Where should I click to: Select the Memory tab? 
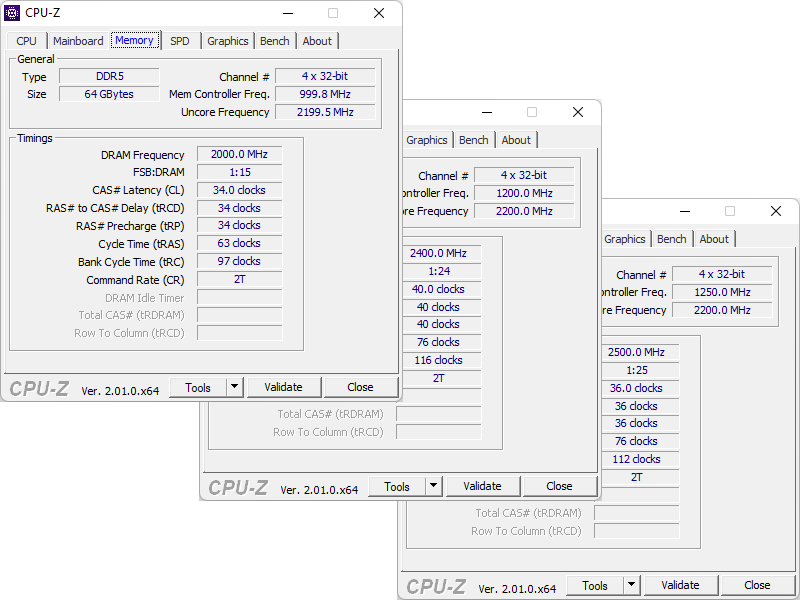pyautogui.click(x=134, y=40)
